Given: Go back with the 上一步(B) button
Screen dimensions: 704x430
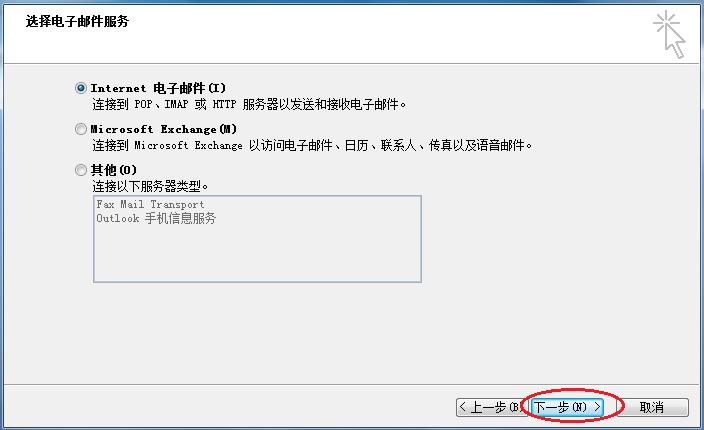Looking at the screenshot, I should (492, 407).
